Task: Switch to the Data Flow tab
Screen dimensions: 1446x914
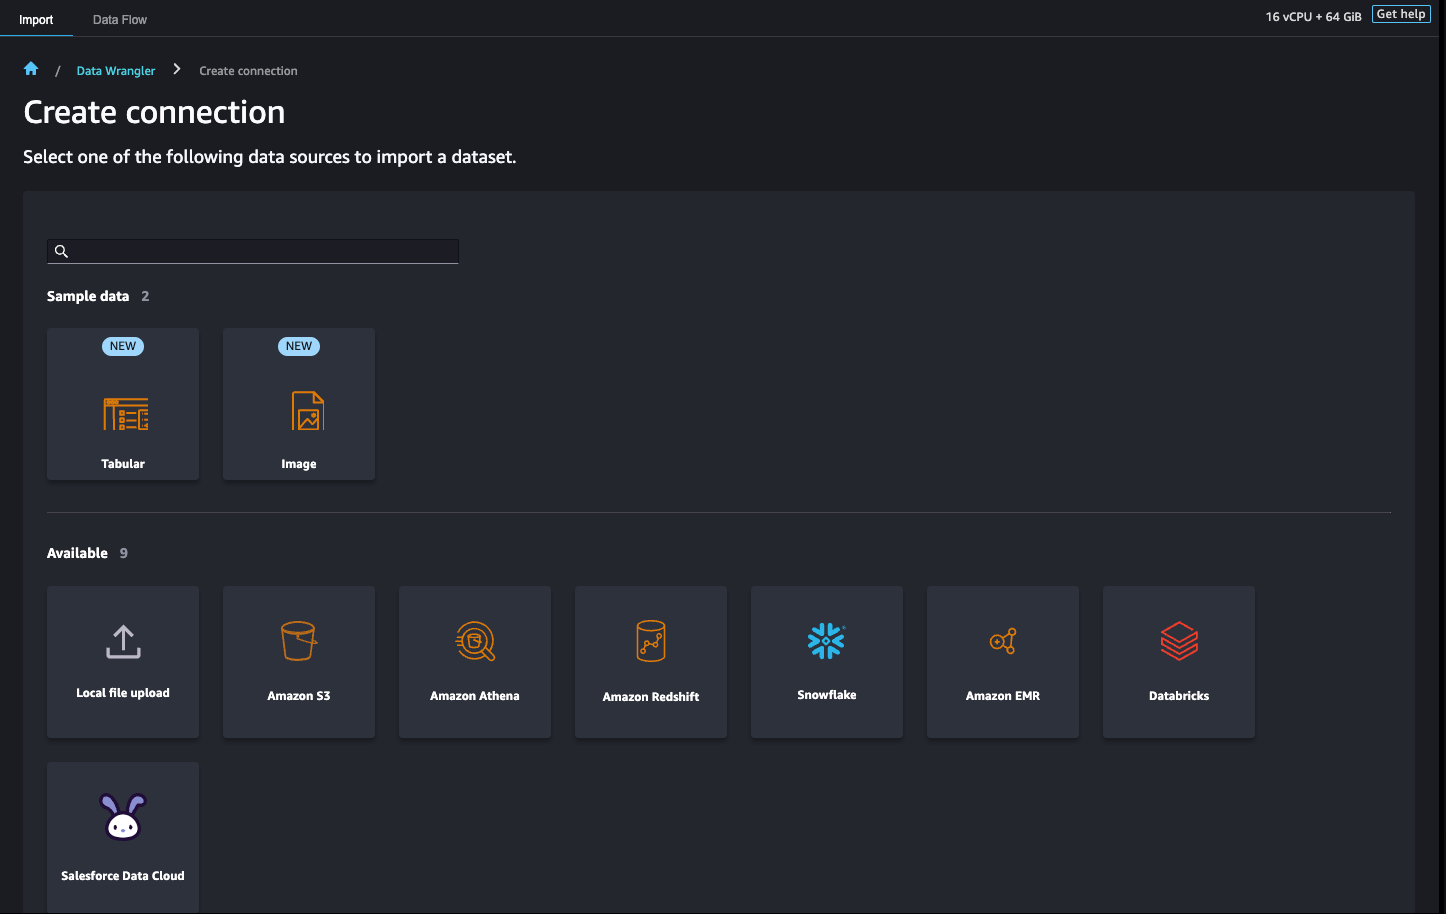Action: point(120,19)
